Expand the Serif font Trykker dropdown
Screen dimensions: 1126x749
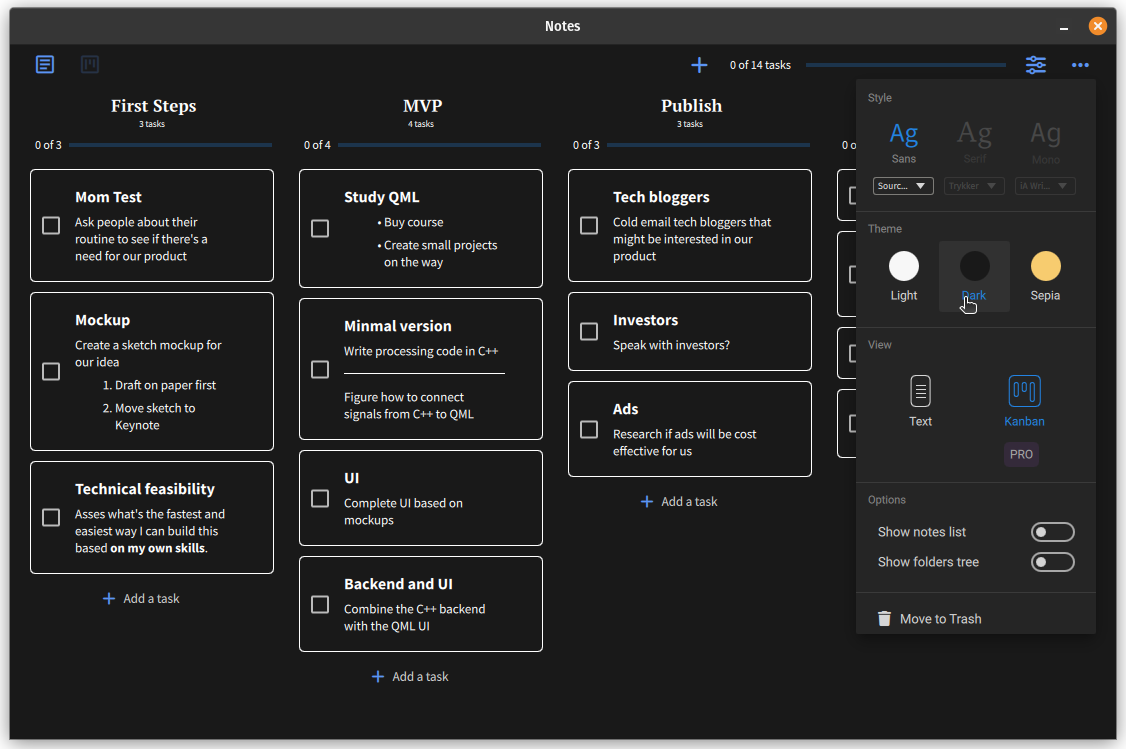[974, 186]
